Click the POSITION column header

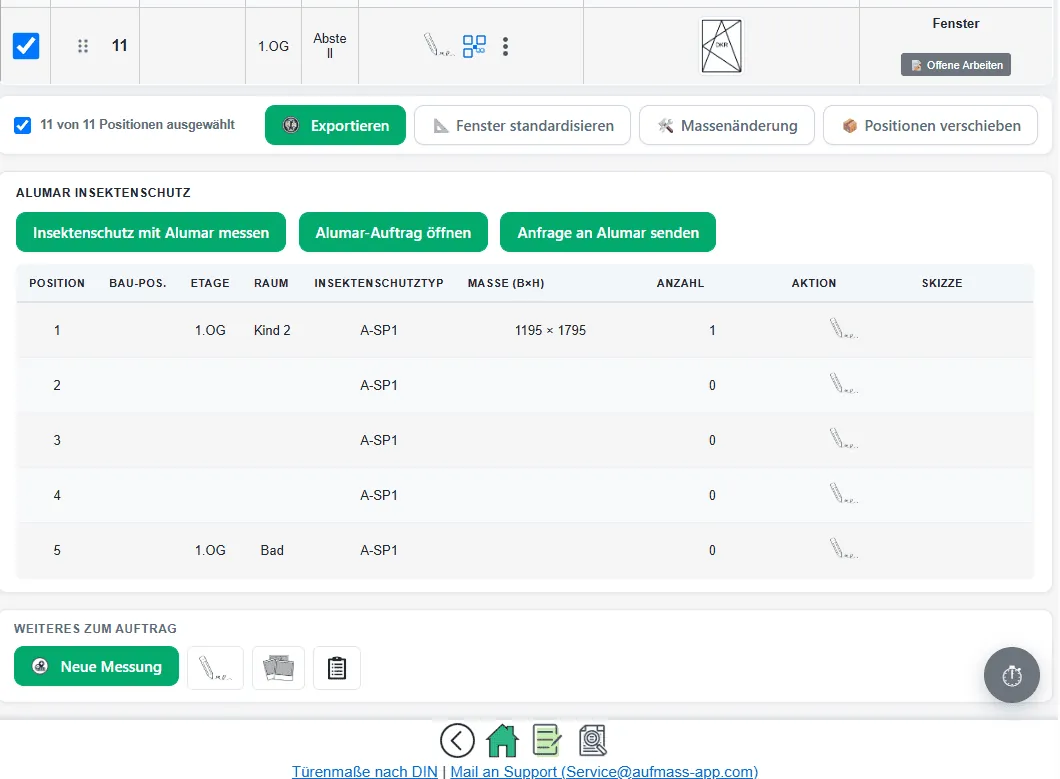click(x=57, y=283)
